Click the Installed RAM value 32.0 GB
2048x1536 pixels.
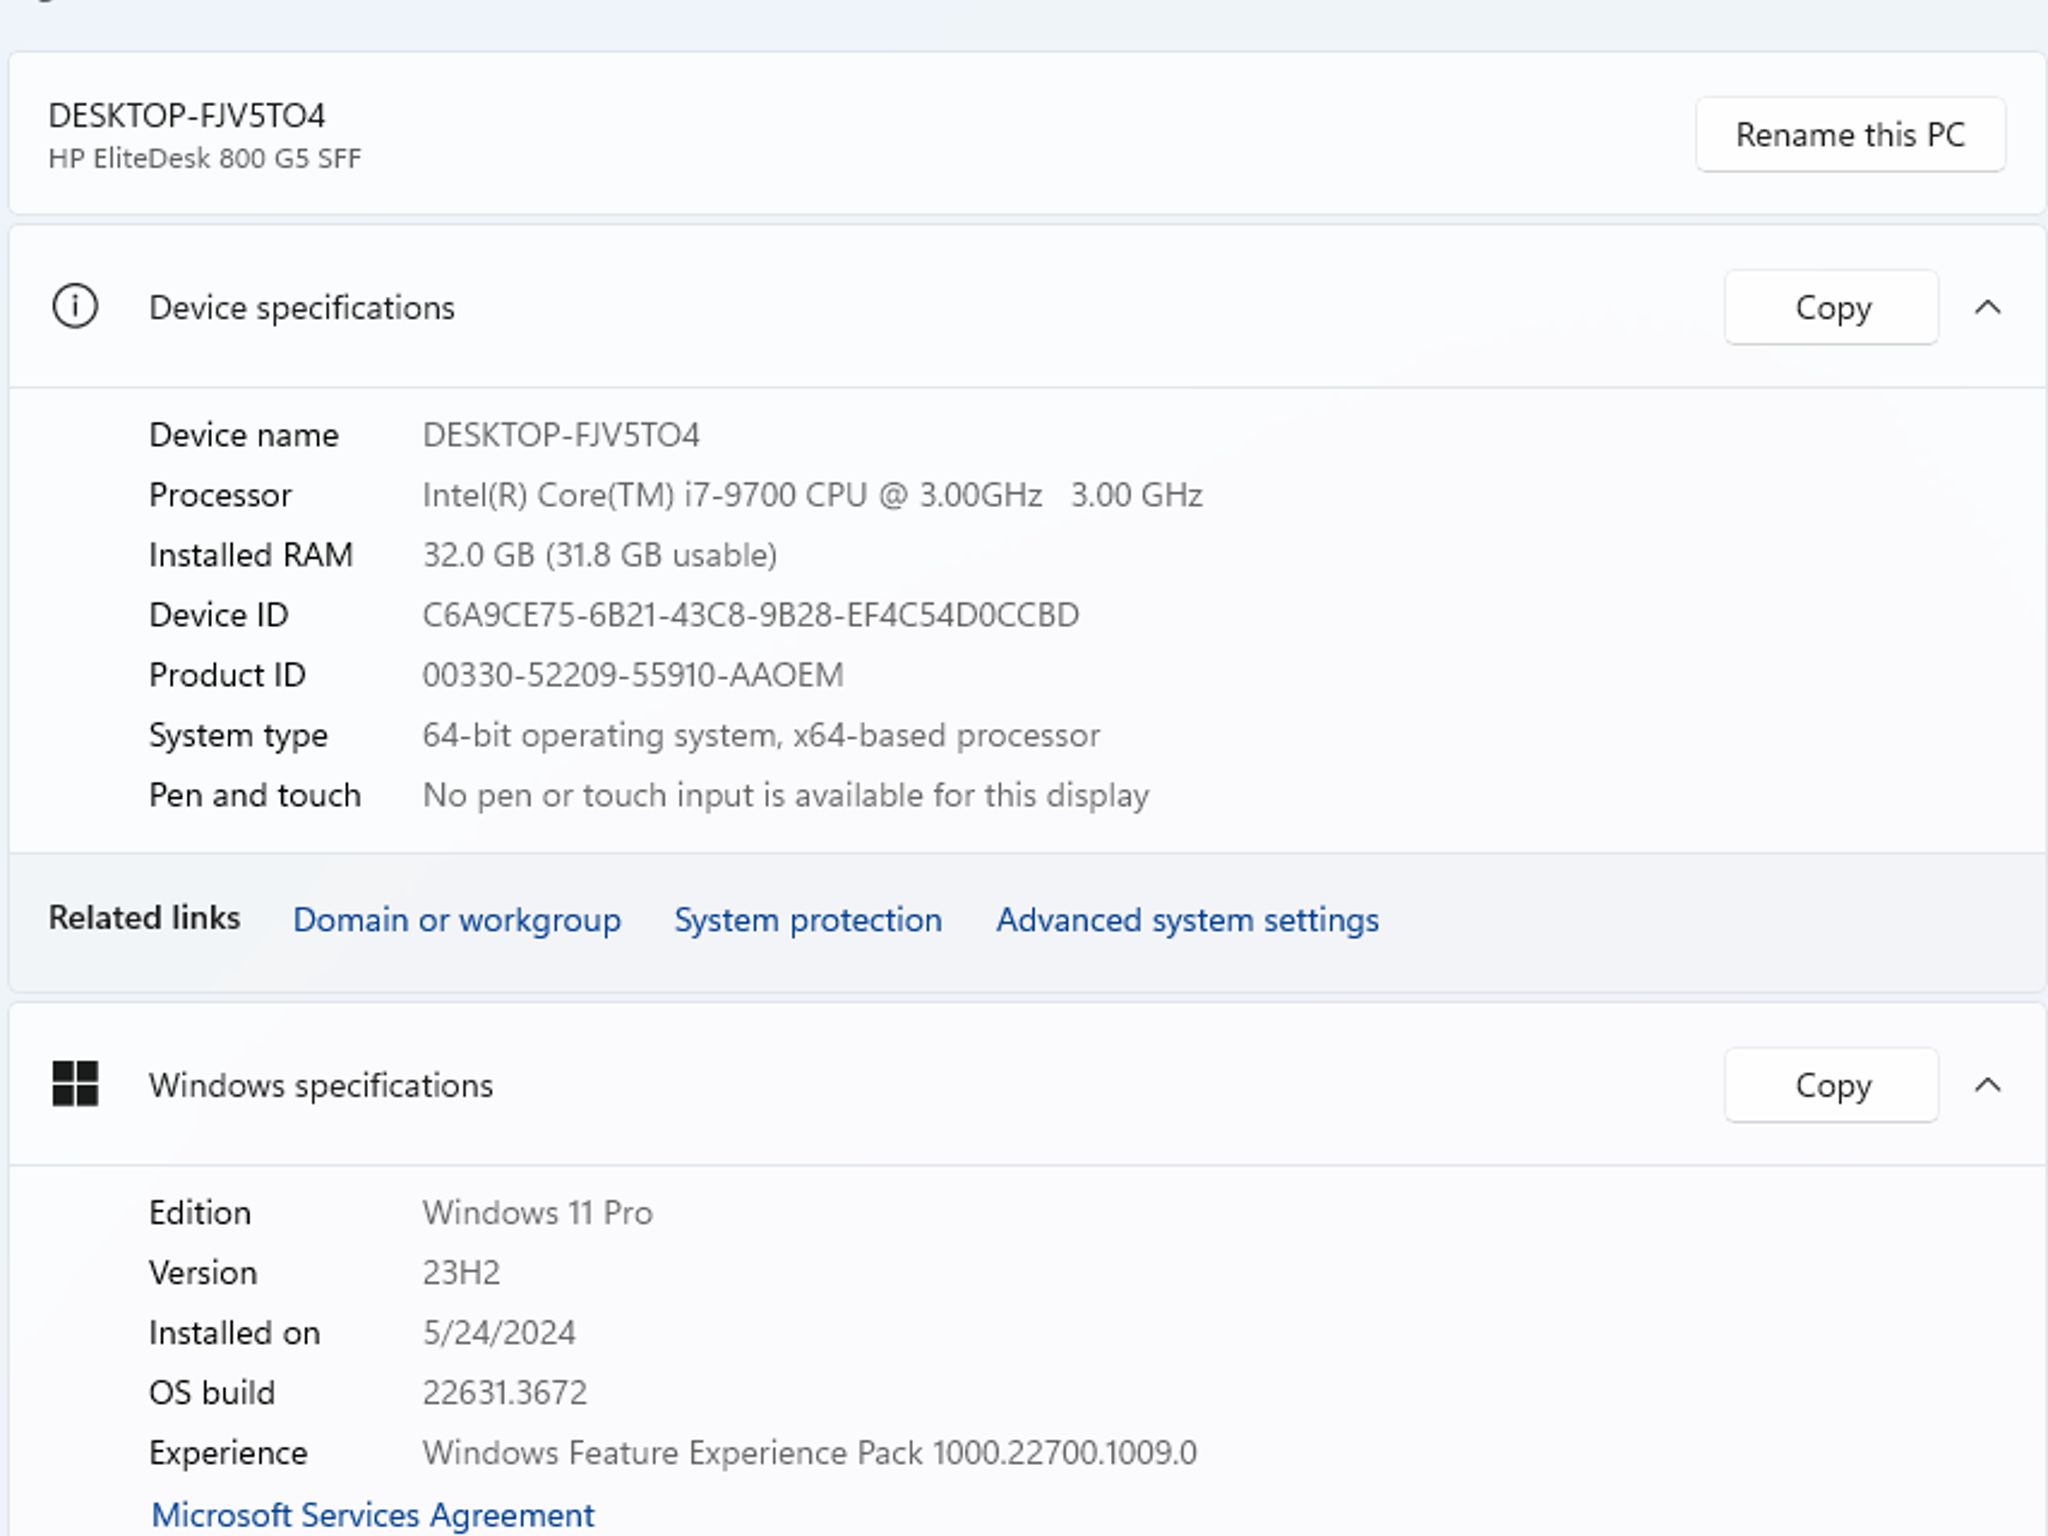(x=599, y=555)
